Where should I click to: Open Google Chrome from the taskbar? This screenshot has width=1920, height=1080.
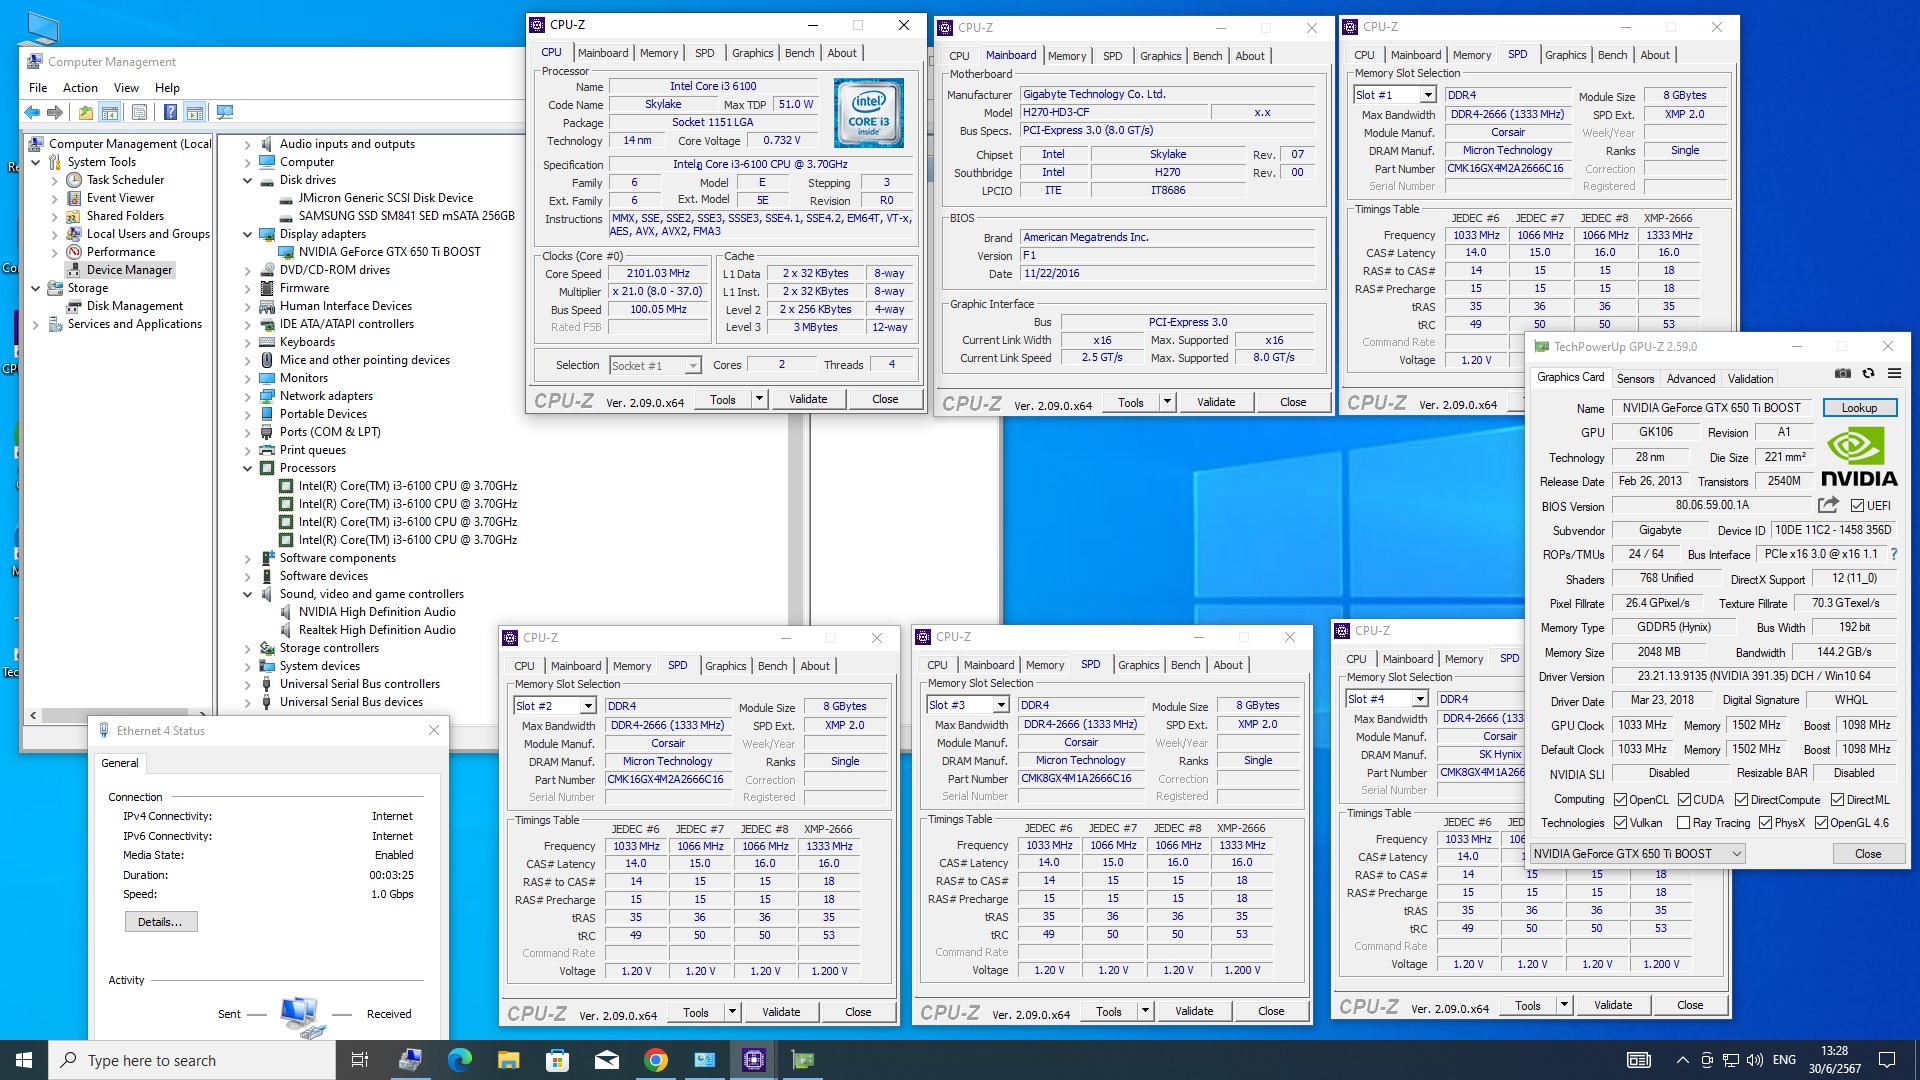tap(655, 1060)
